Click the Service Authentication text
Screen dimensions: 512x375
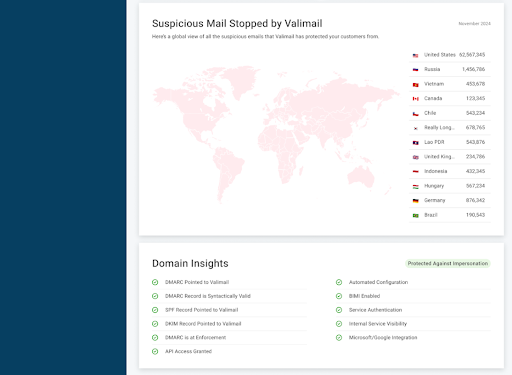[375, 310]
